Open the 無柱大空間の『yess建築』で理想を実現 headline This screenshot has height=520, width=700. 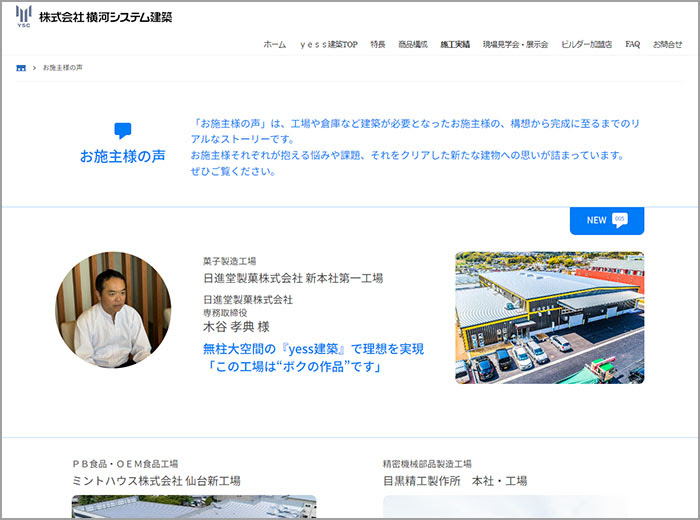pyautogui.click(x=313, y=349)
